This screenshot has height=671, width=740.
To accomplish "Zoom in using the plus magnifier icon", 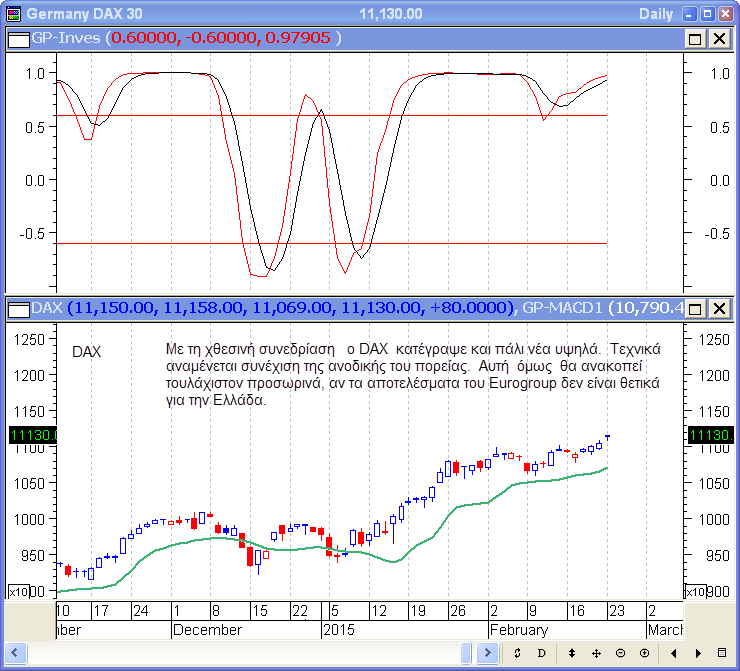I will [644, 653].
